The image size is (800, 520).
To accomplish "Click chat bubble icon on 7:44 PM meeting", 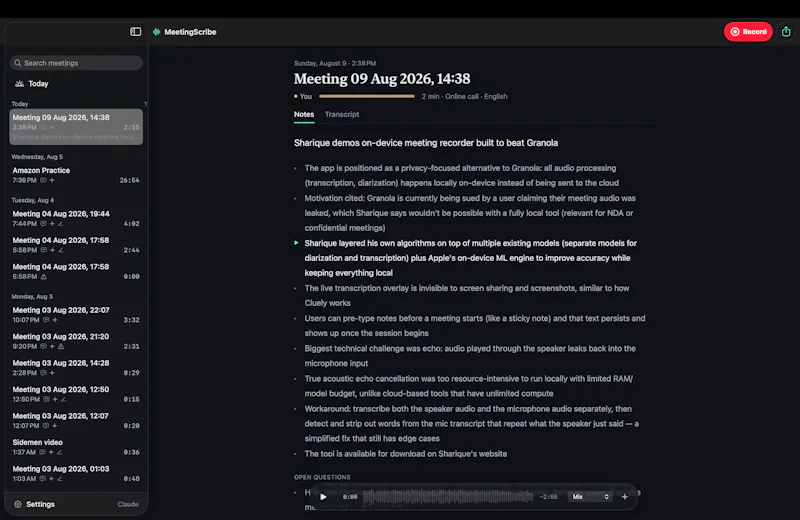I will click(43, 224).
